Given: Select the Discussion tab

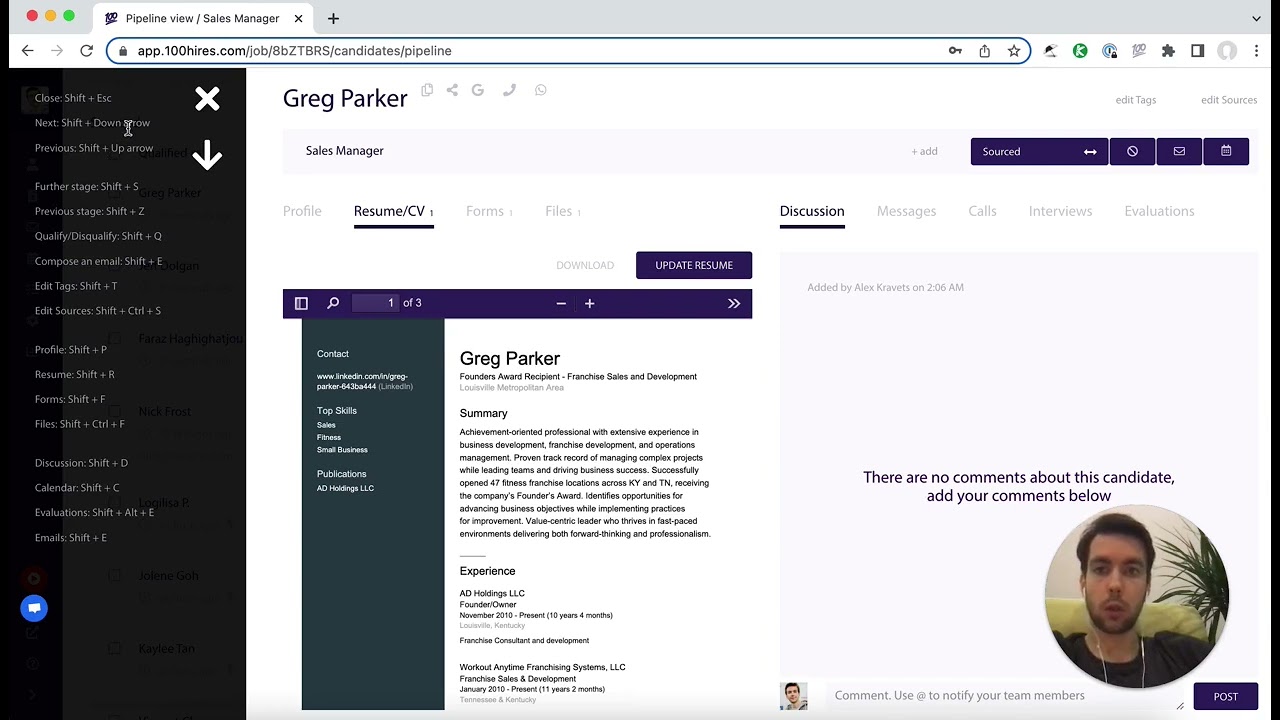Looking at the screenshot, I should [x=812, y=211].
